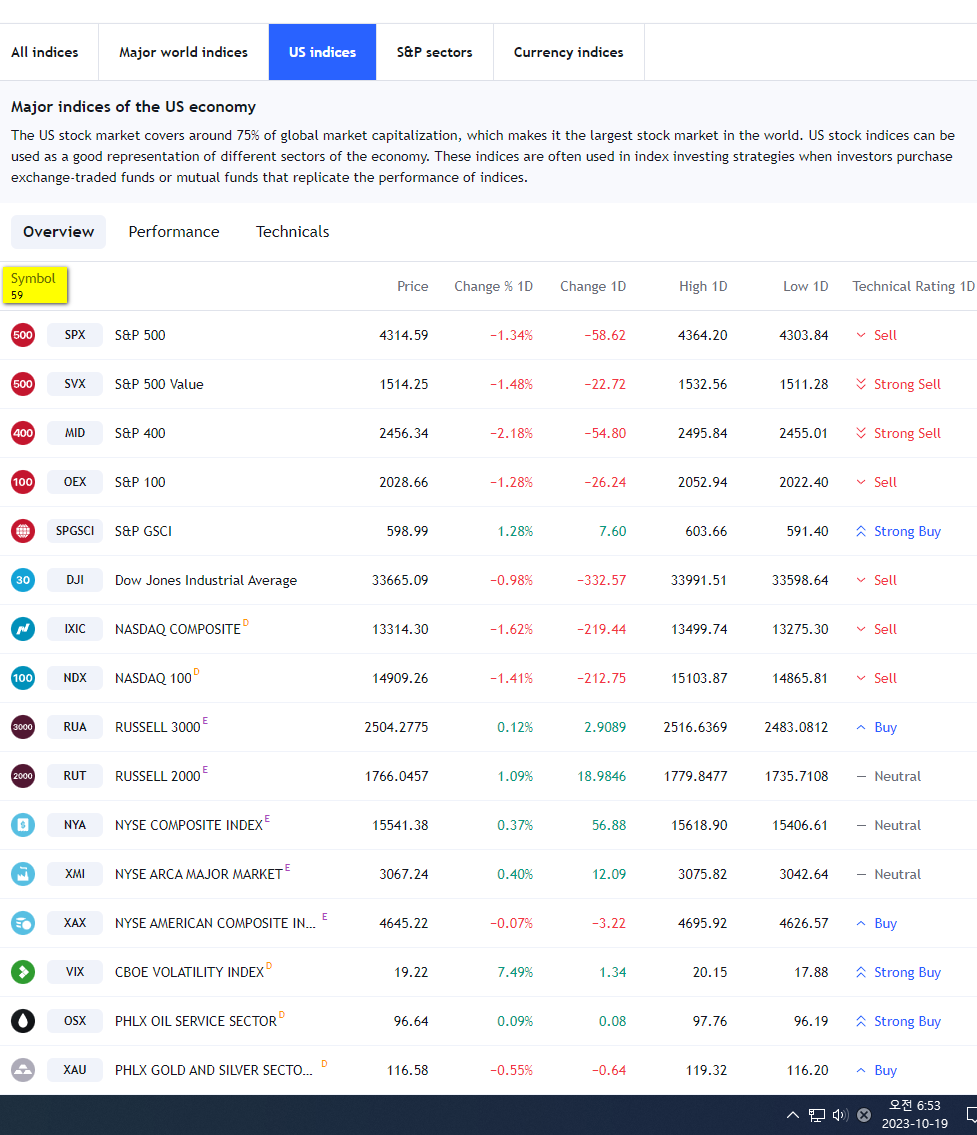The height and width of the screenshot is (1135, 977).
Task: Open the XAU ticker link
Action: pos(75,1070)
